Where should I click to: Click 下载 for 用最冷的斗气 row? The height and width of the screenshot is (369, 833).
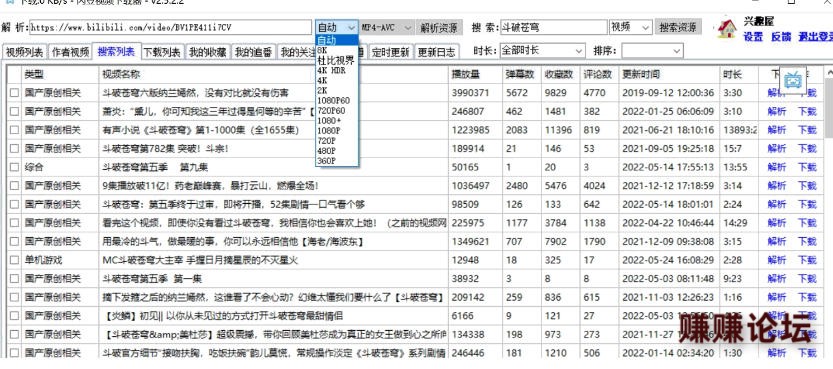(x=807, y=242)
